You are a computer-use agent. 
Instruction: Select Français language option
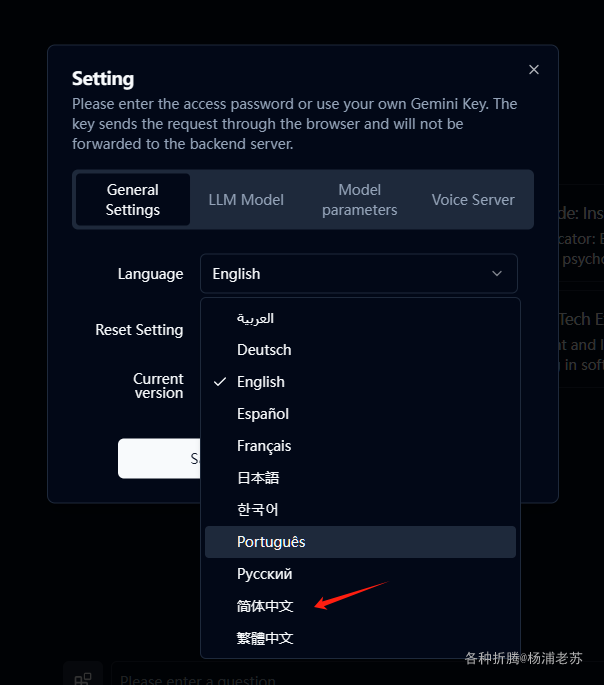point(264,446)
